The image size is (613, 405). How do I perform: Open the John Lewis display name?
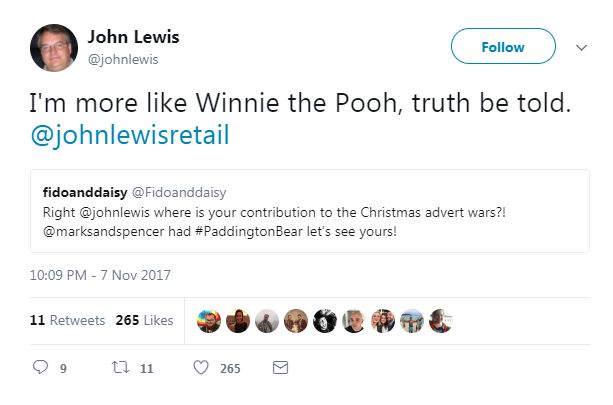click(x=133, y=37)
